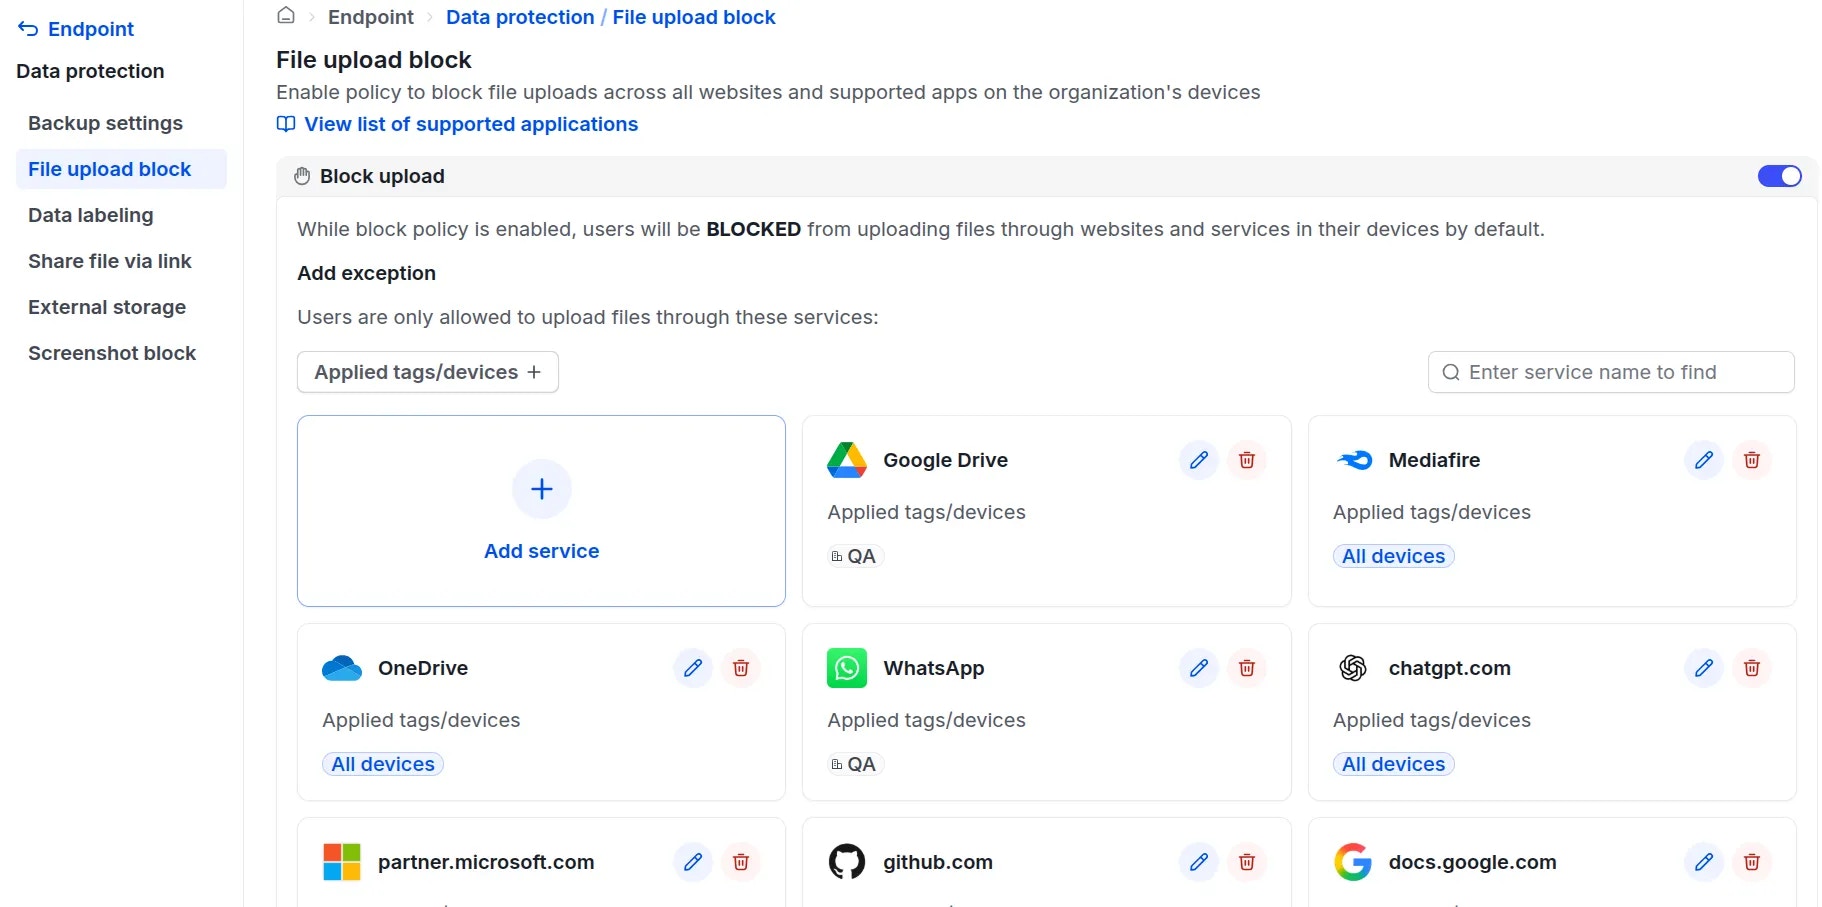Go to the Data labeling section

(90, 215)
